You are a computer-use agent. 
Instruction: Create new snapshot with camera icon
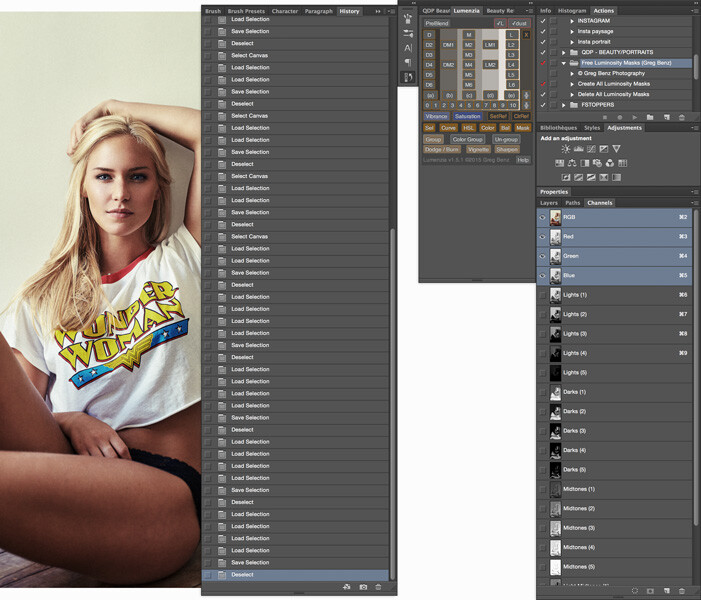pos(363,587)
